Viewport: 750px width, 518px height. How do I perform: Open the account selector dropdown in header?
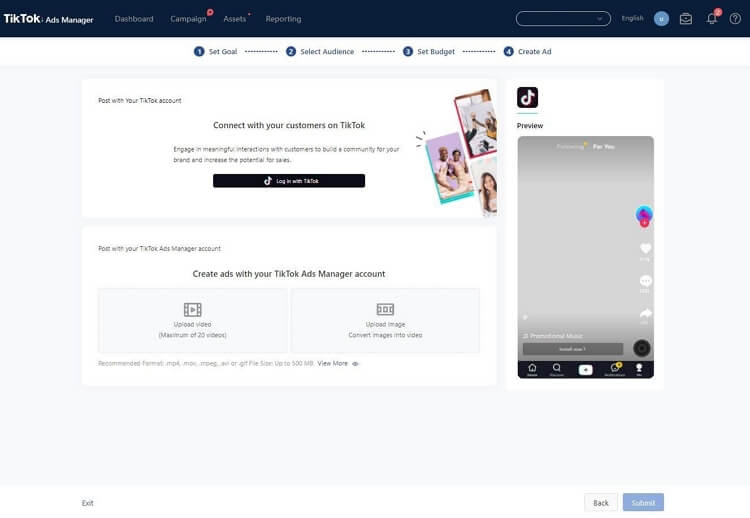563,18
